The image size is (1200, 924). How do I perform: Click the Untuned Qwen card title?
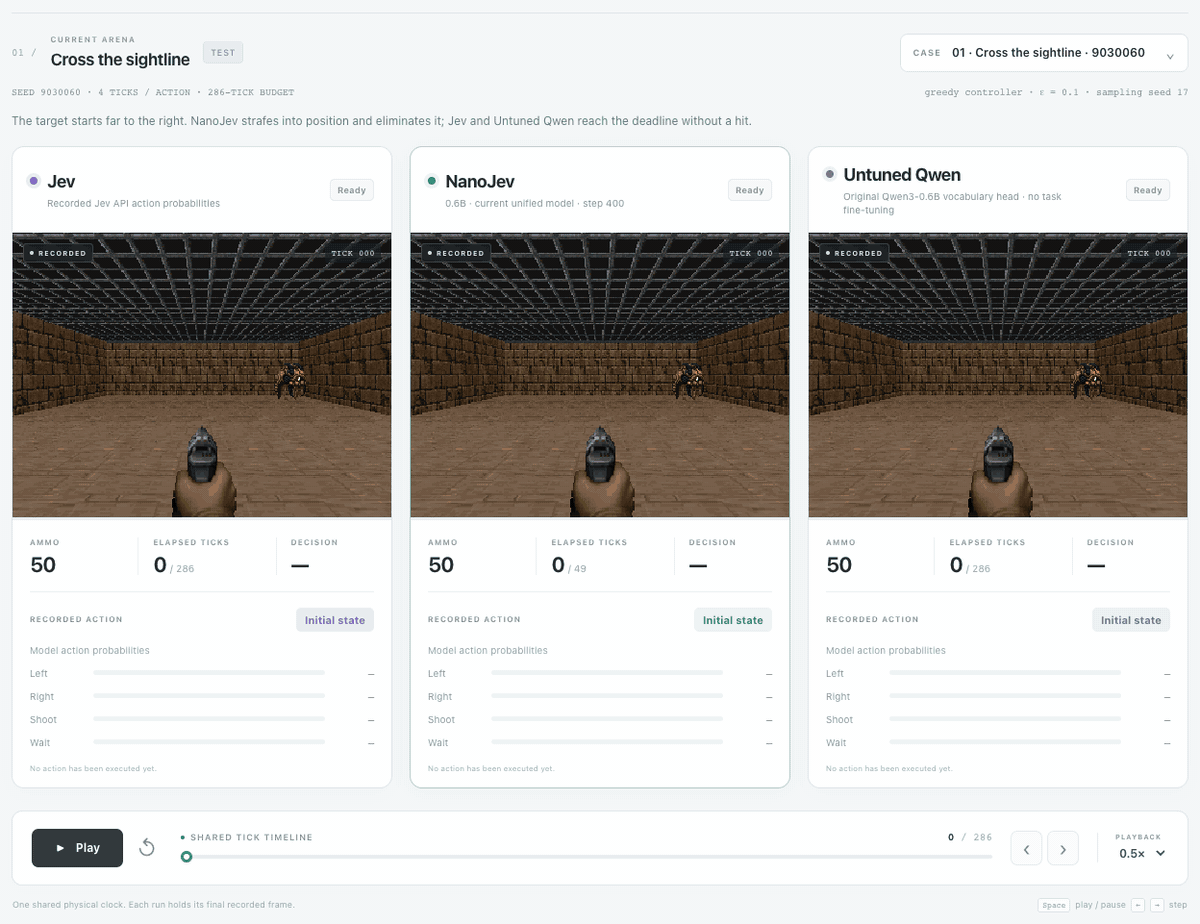point(902,174)
